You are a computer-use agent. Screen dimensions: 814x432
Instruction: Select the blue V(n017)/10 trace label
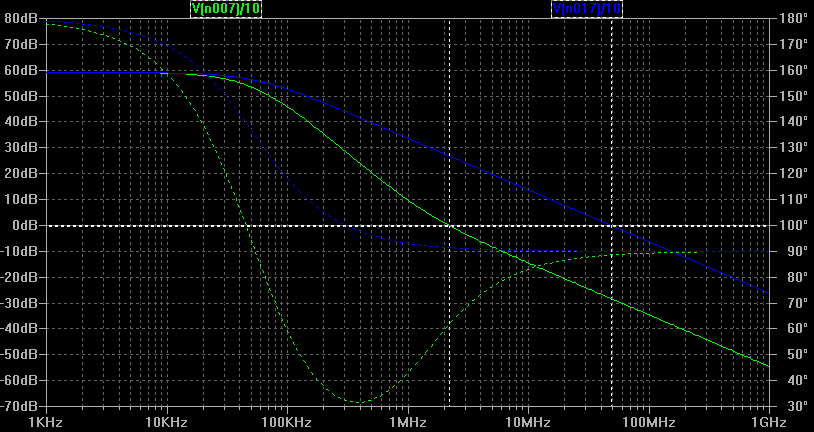coord(587,8)
